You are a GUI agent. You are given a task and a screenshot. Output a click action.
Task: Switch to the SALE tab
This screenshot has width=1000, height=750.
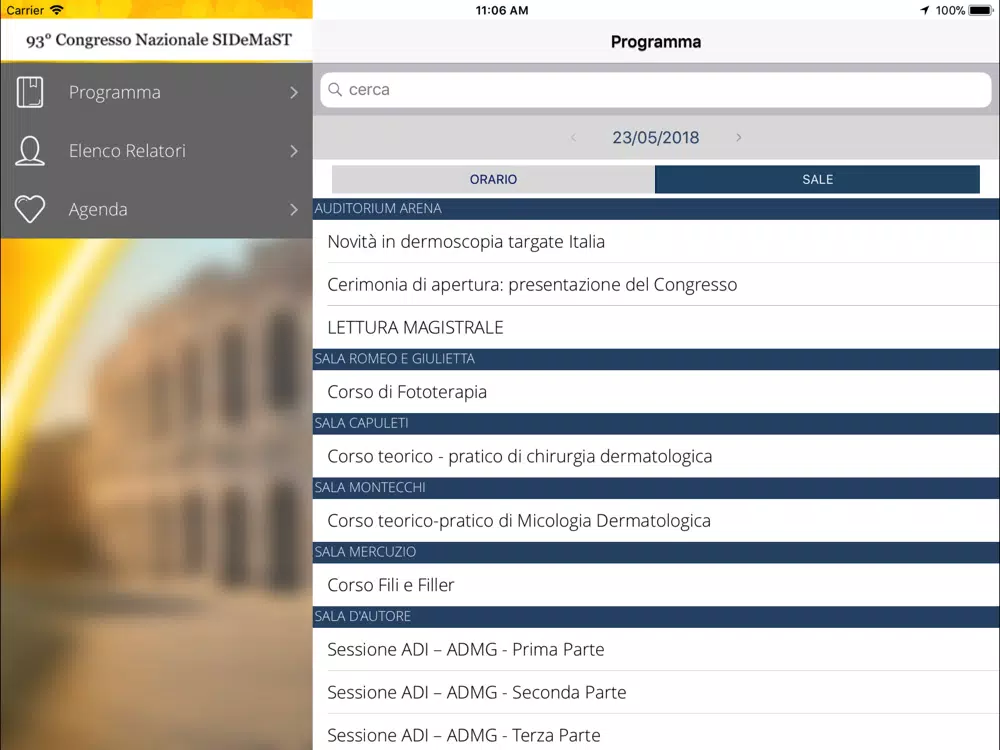click(818, 179)
